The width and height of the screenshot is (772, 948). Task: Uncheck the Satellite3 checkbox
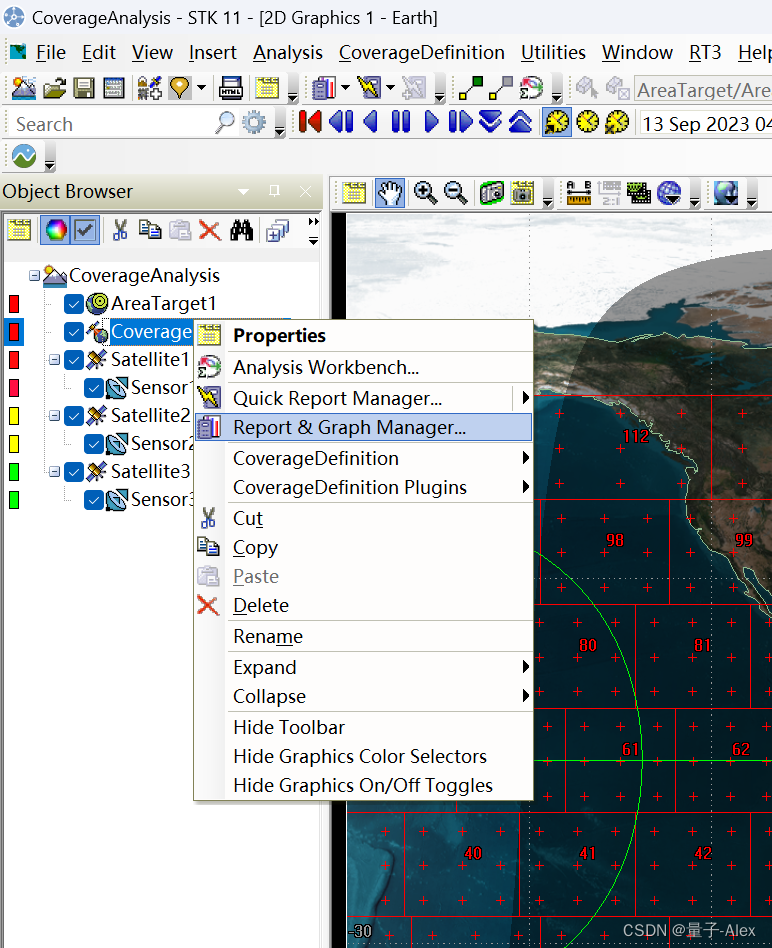click(74, 472)
